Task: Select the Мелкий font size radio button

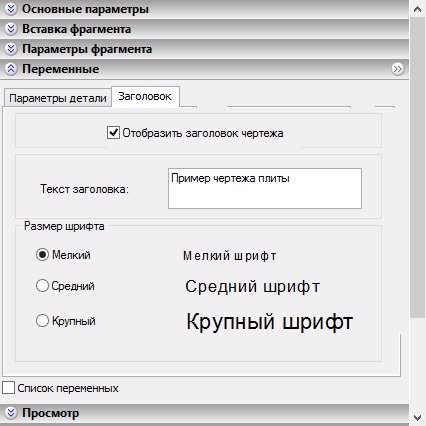Action: point(42,255)
